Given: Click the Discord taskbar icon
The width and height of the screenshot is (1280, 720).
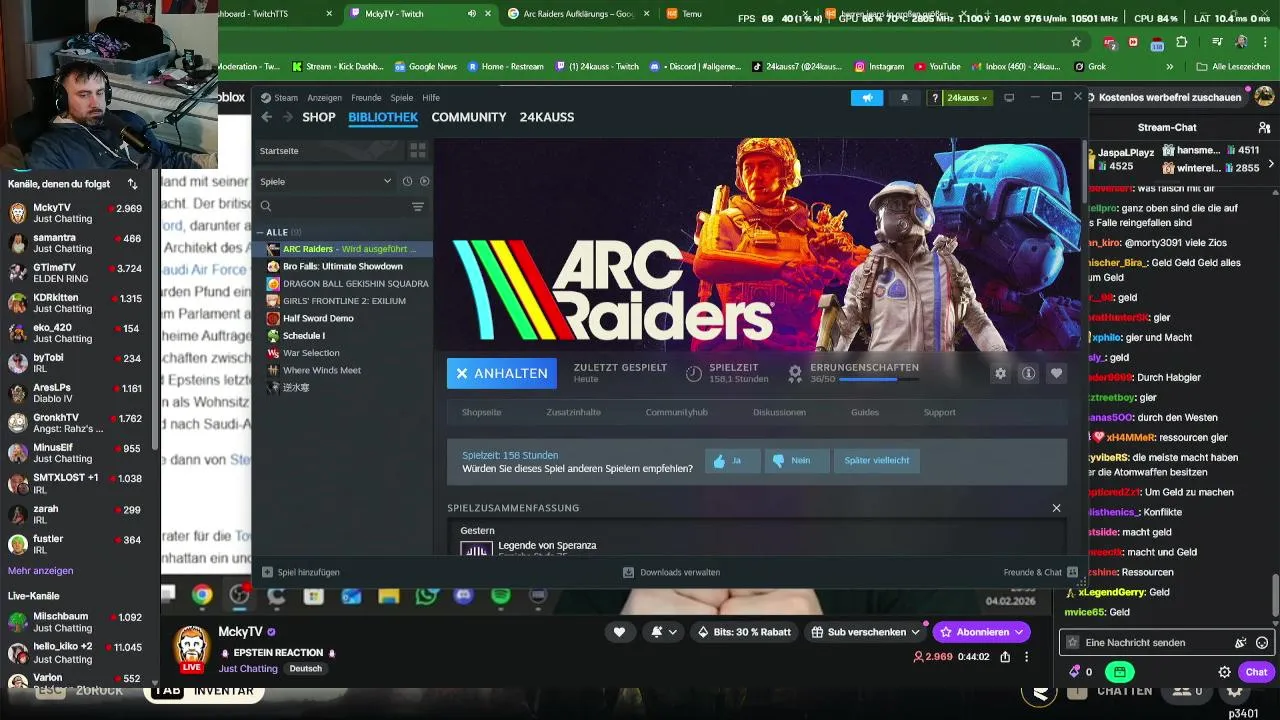Looking at the screenshot, I should pyautogui.click(x=463, y=595).
